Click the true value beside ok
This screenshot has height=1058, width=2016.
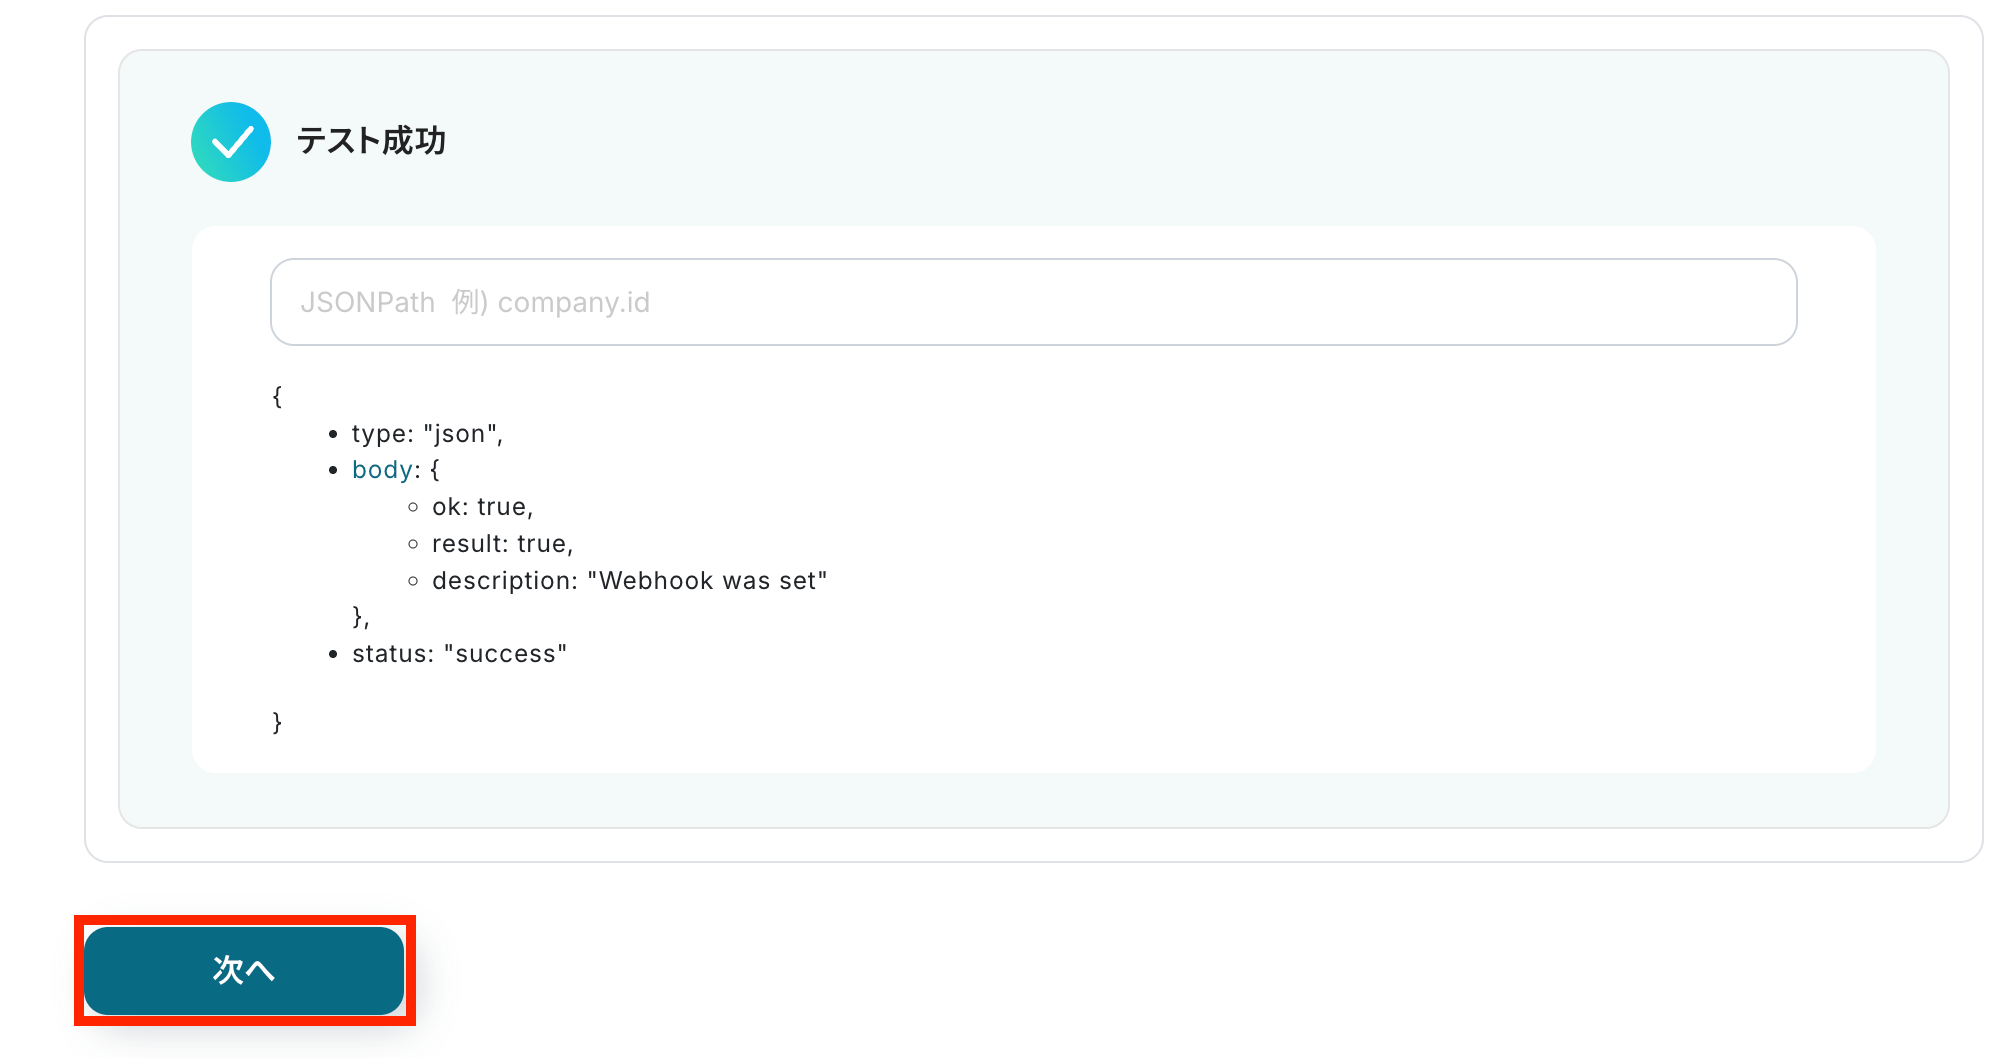click(x=502, y=507)
